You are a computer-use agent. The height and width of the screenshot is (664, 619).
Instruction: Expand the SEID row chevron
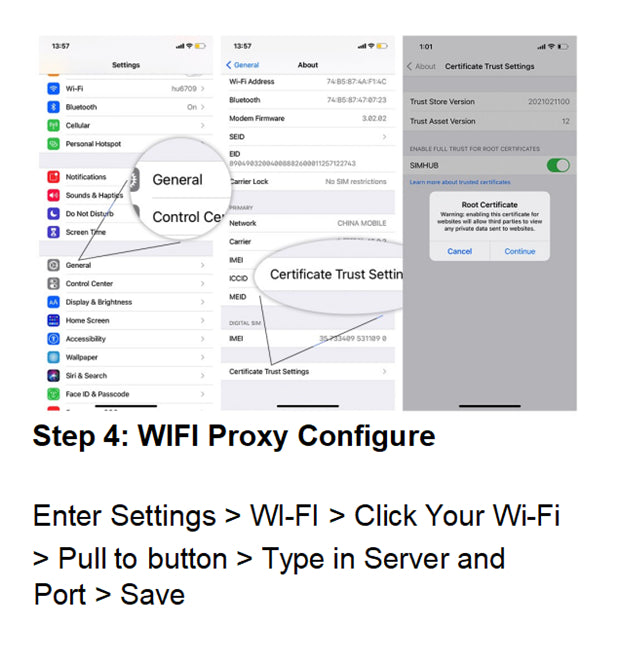[x=384, y=137]
